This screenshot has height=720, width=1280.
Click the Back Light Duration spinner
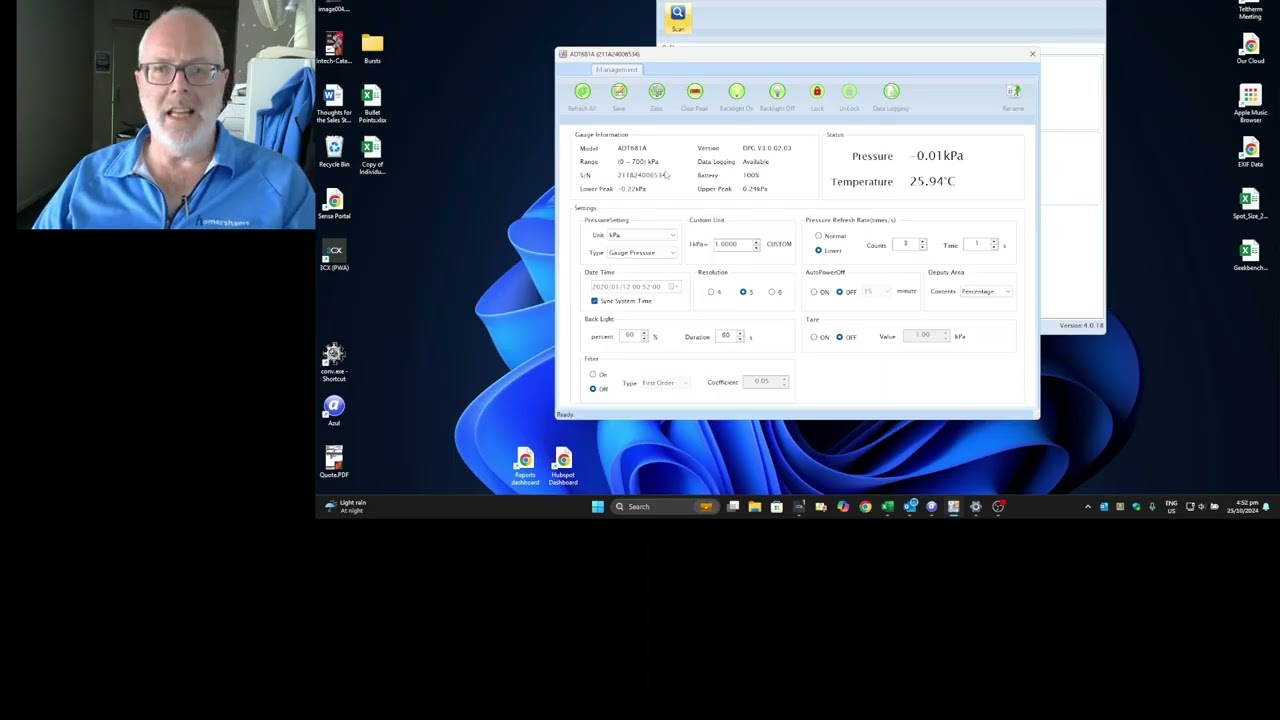click(x=740, y=336)
